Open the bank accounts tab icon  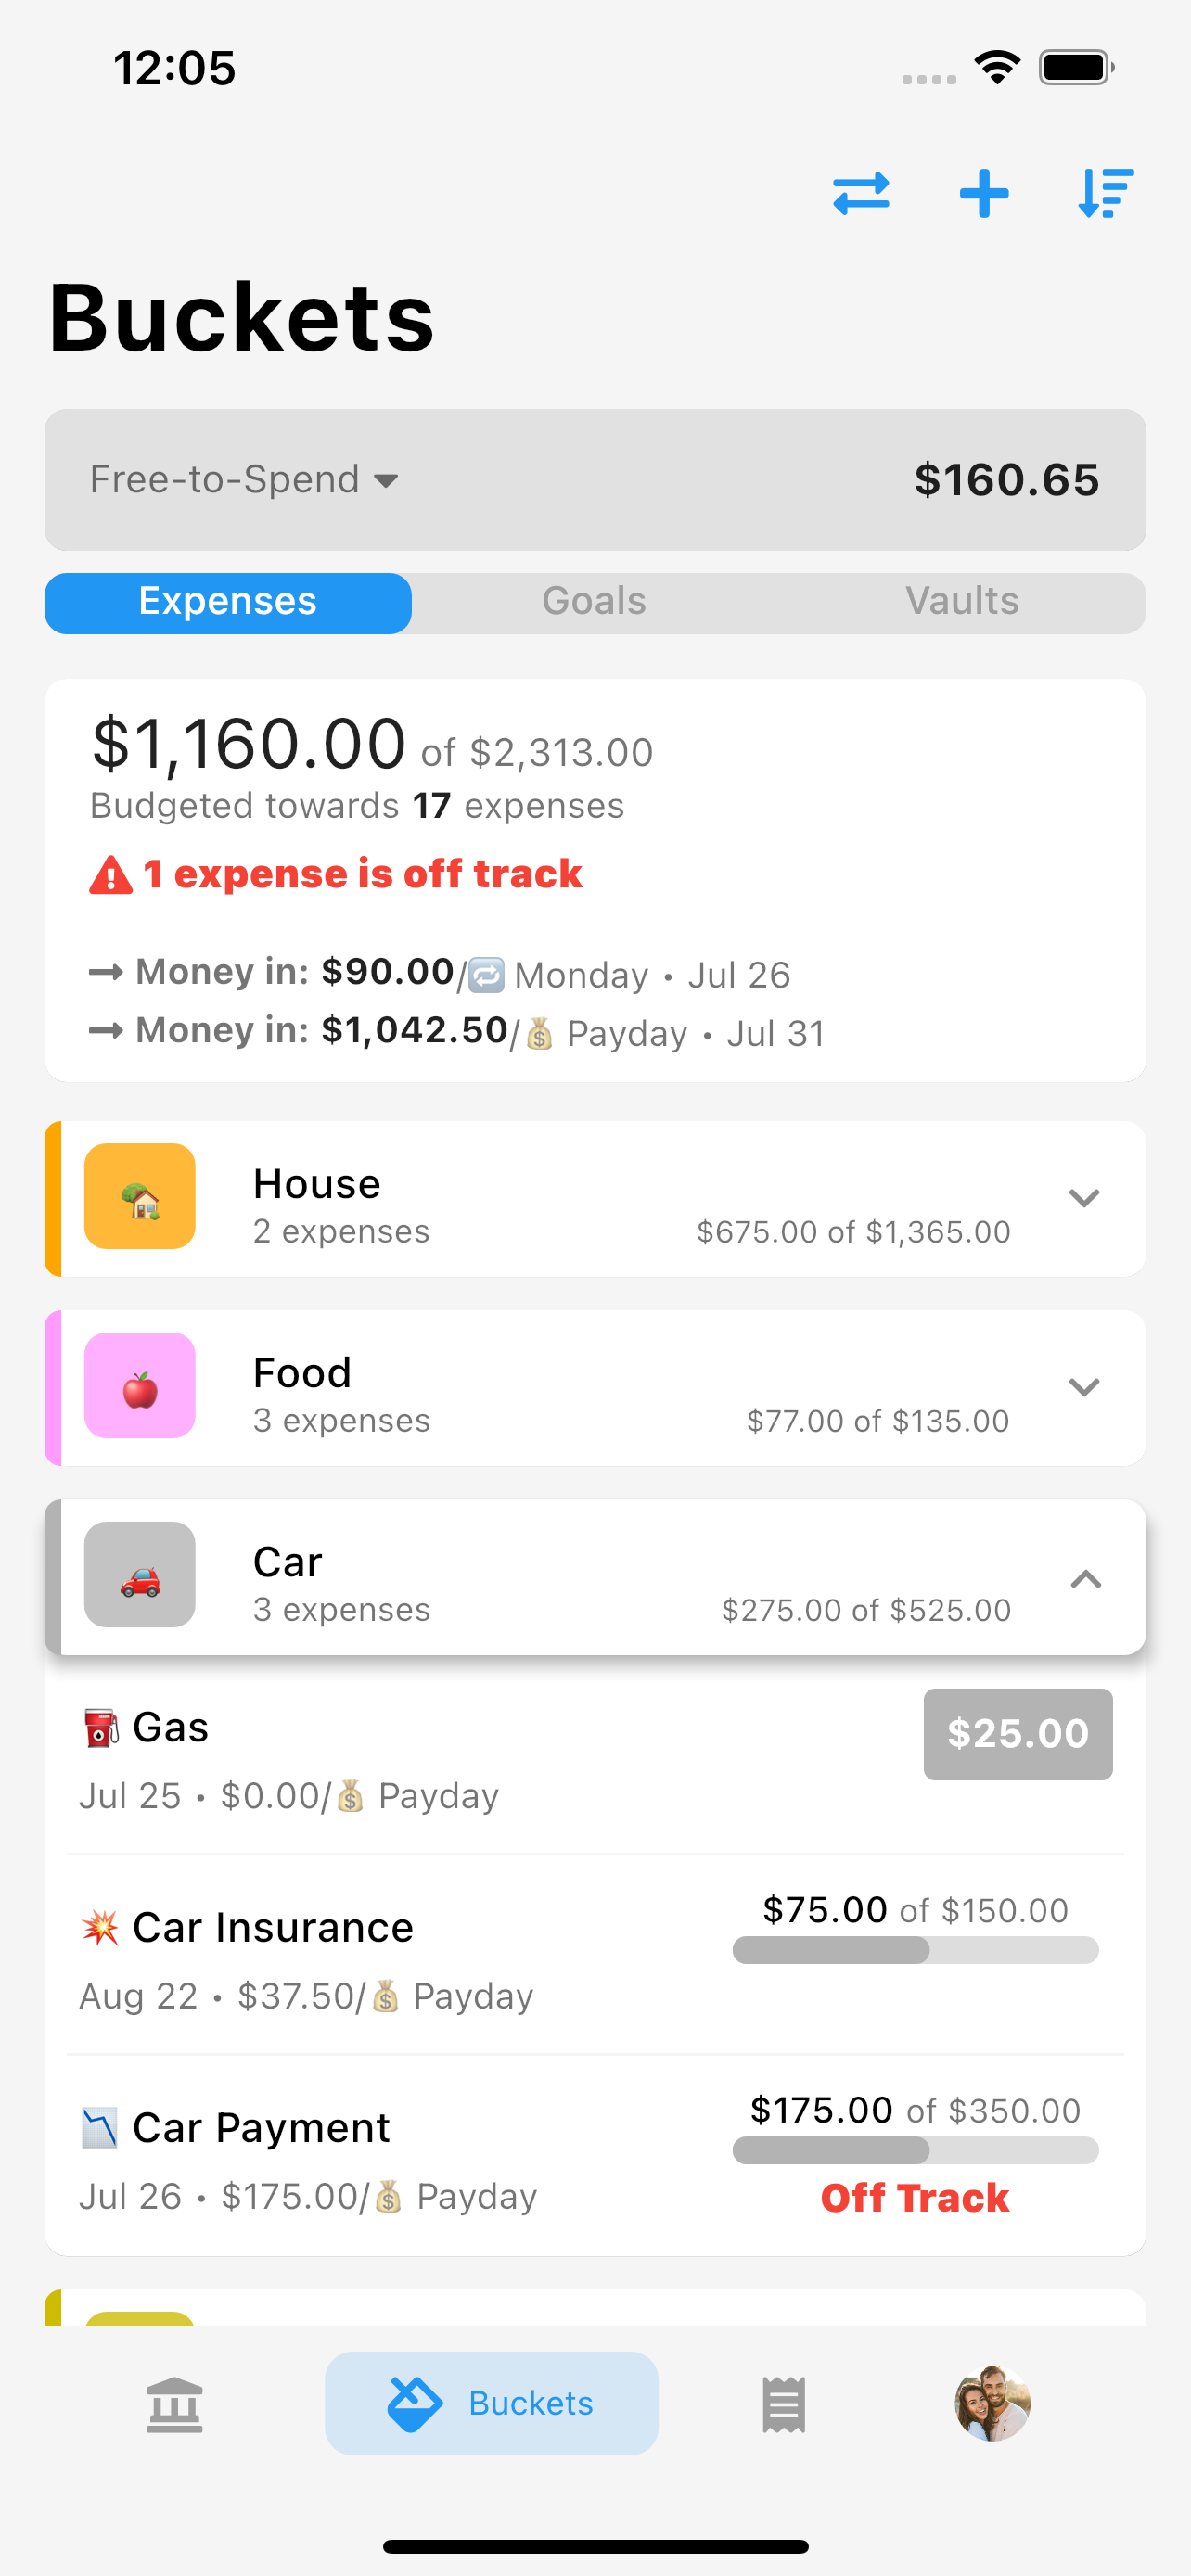(174, 2403)
